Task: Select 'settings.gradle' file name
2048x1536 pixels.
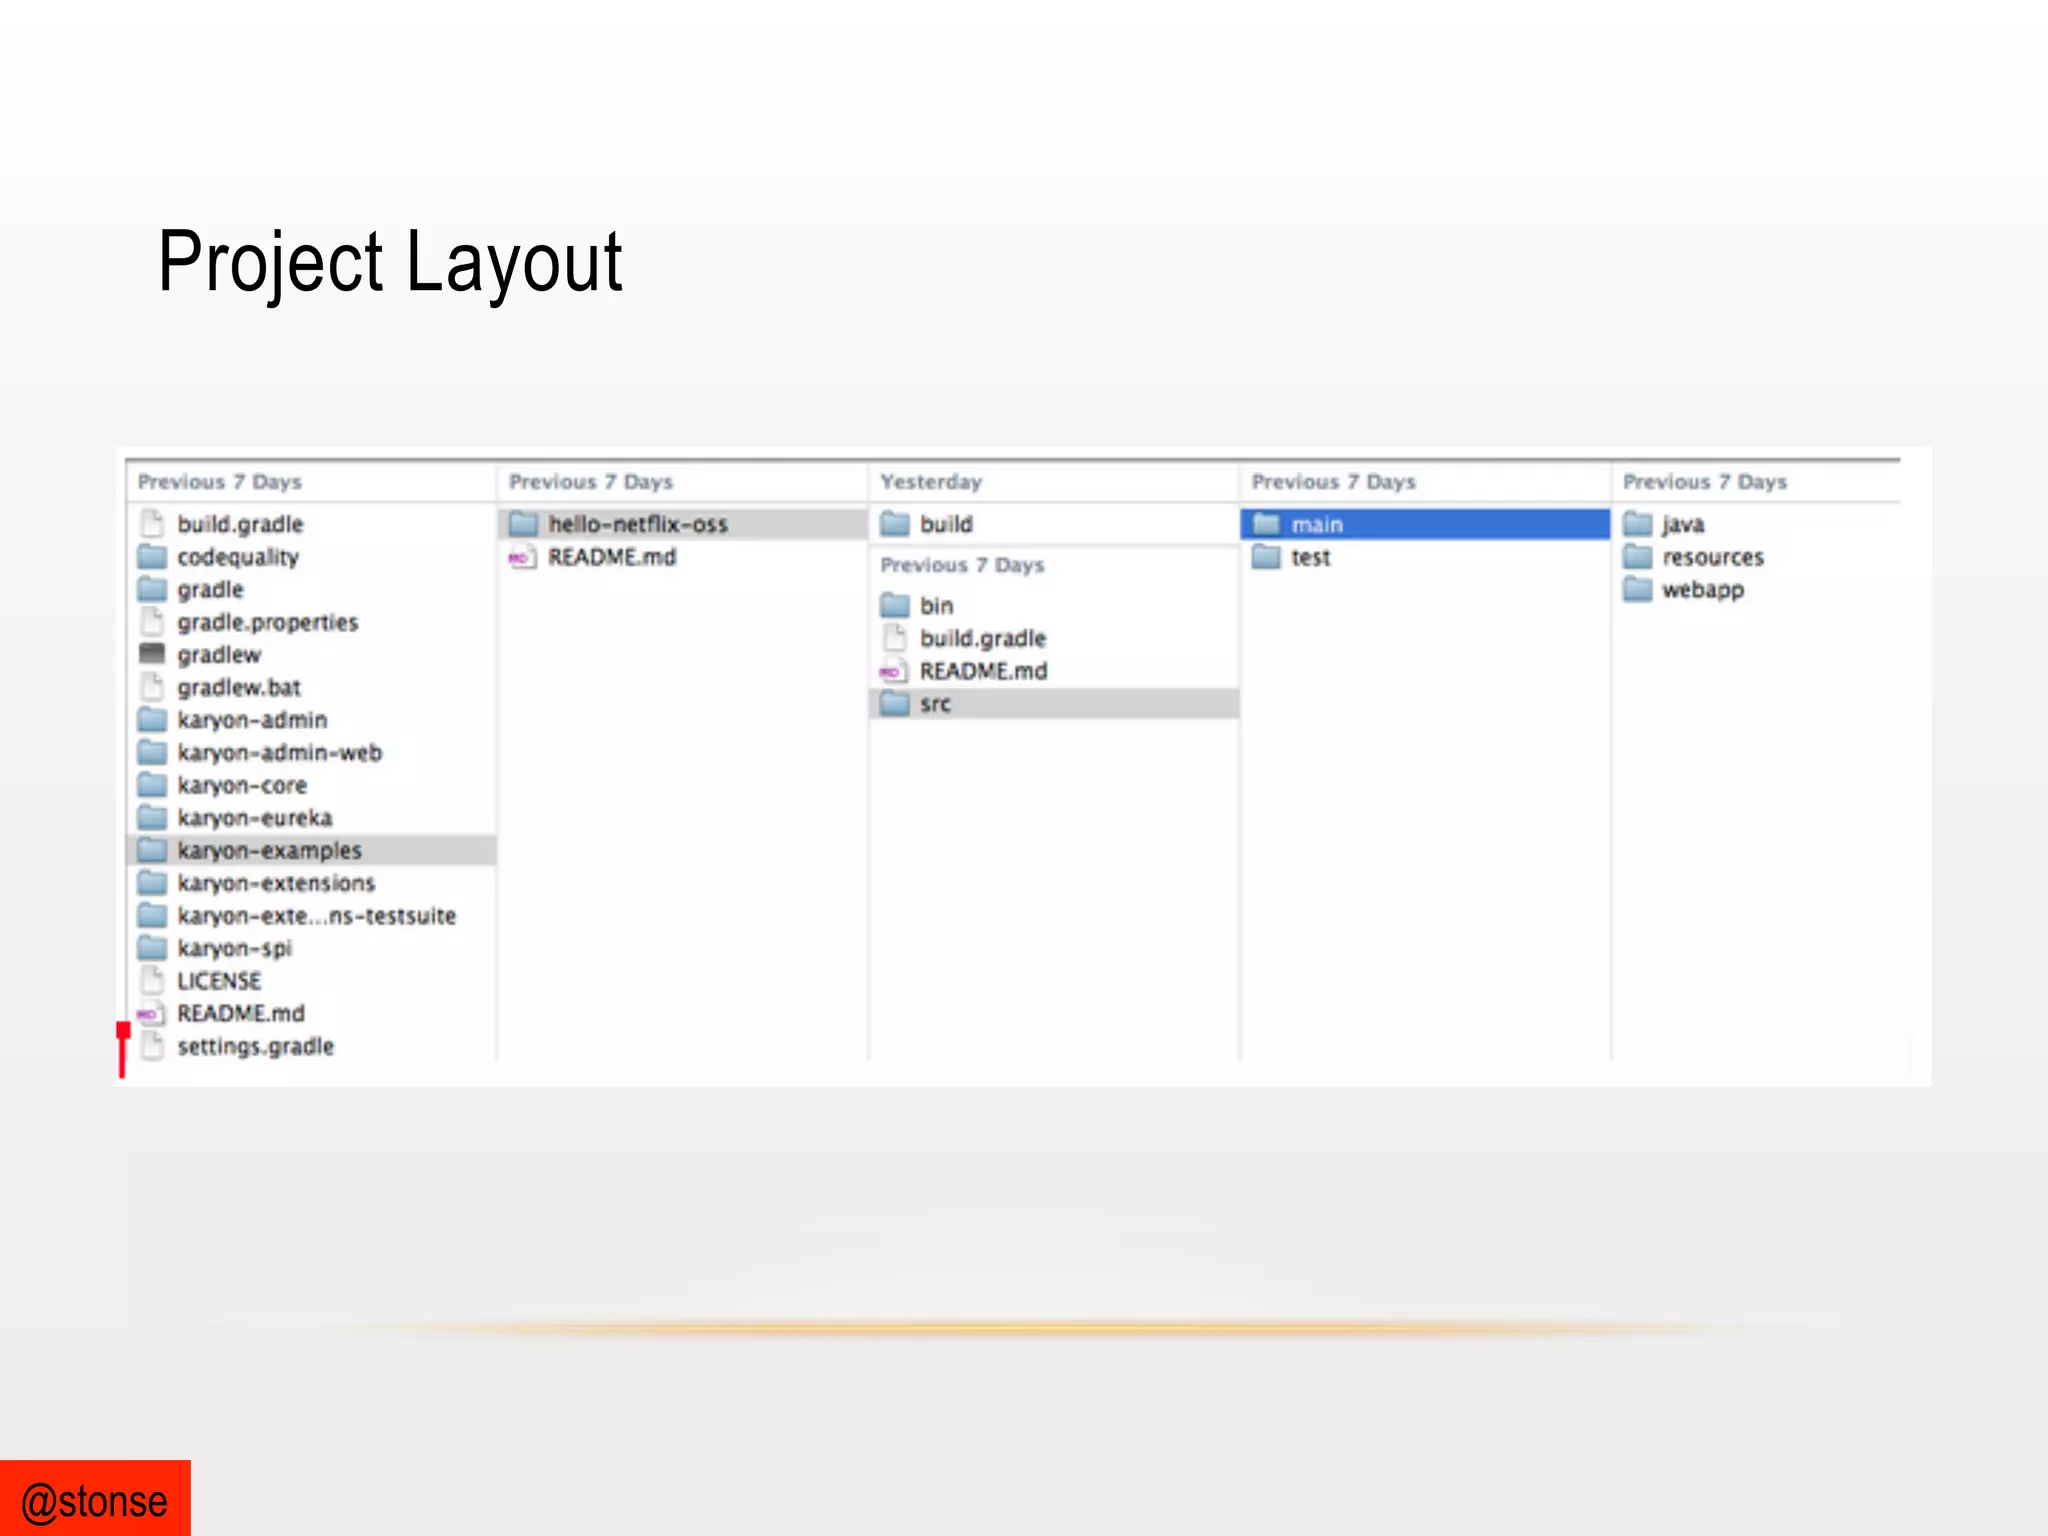Action: (x=256, y=1046)
